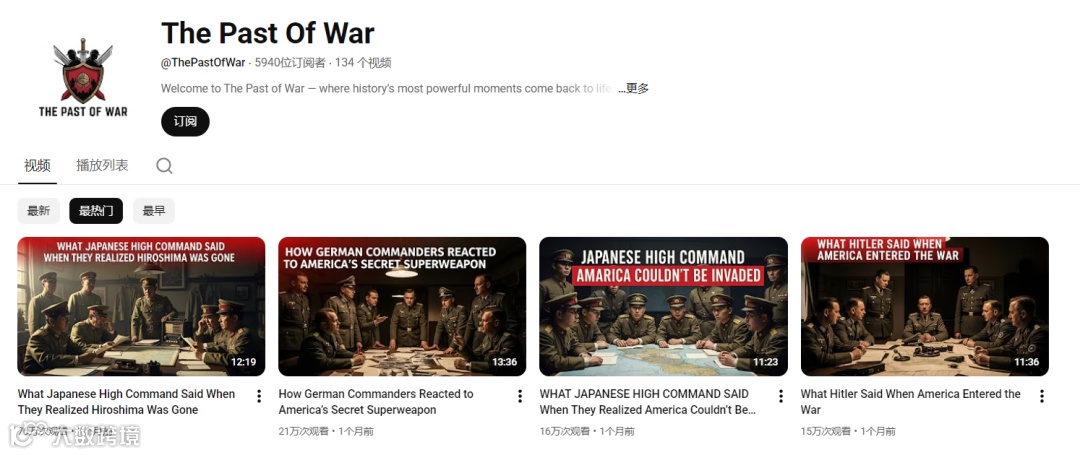
Task: Open three-dot menu for Hitler video
Action: coord(1042,396)
